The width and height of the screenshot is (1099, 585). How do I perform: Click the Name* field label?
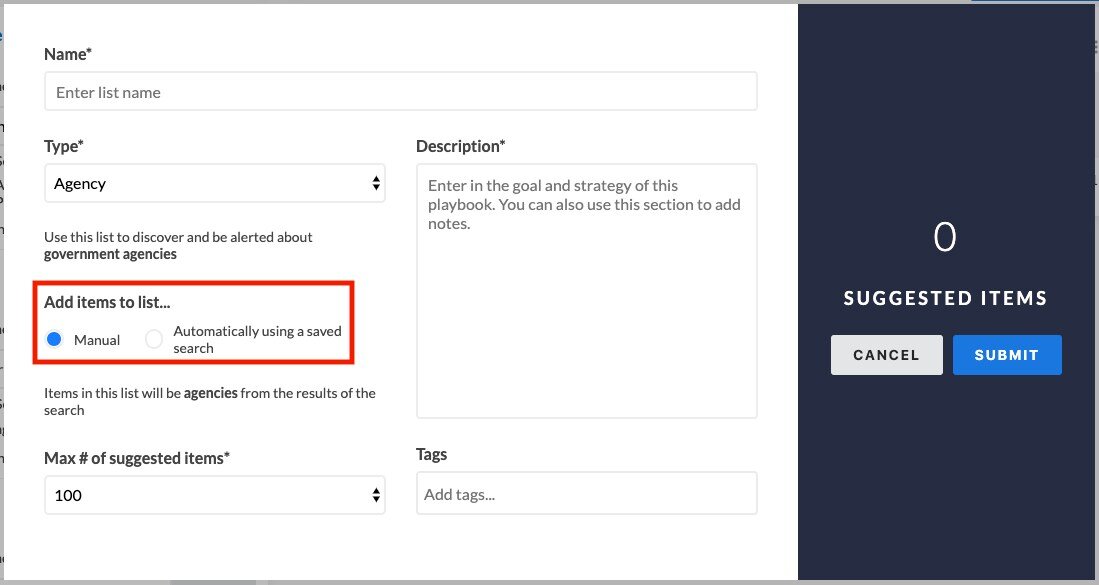(67, 53)
